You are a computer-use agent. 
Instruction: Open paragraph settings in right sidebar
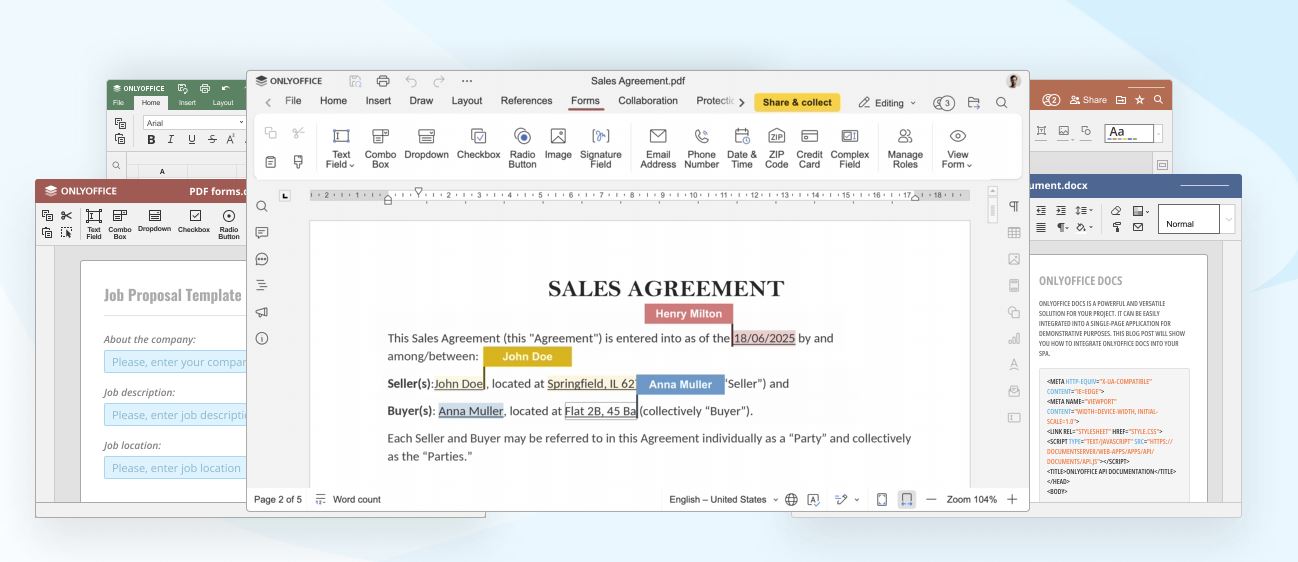(1014, 206)
